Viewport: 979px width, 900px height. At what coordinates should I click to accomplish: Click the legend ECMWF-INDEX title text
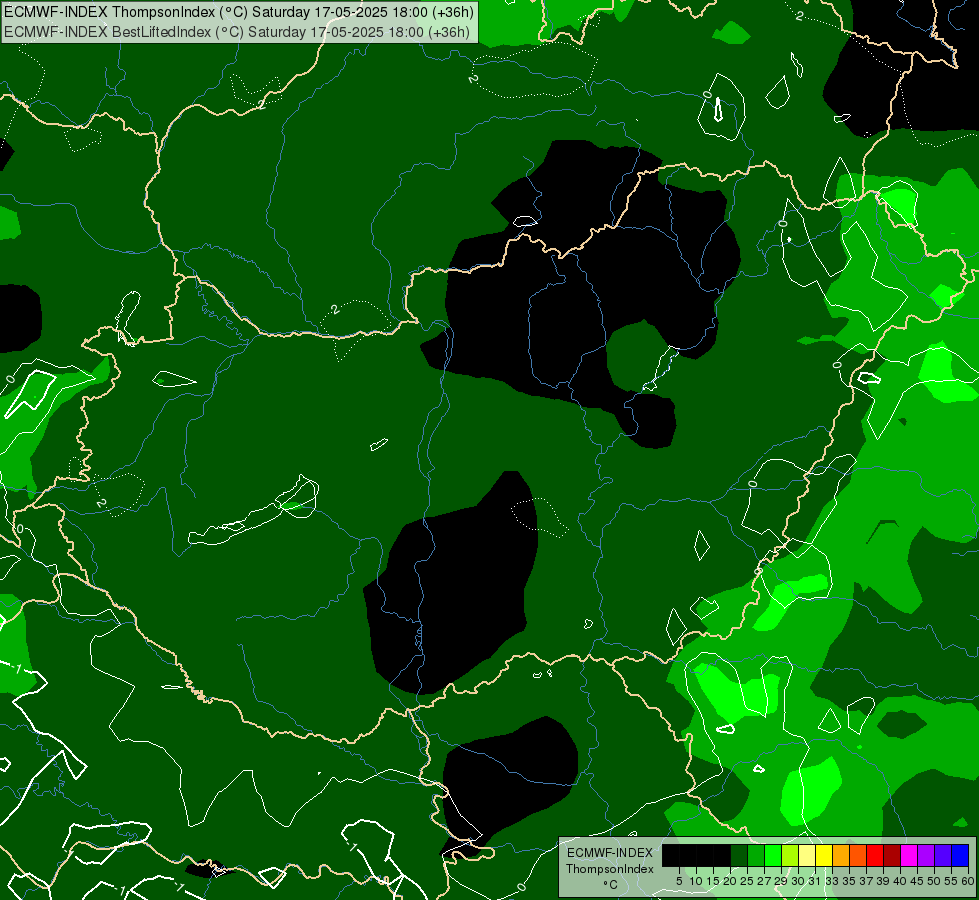point(610,853)
